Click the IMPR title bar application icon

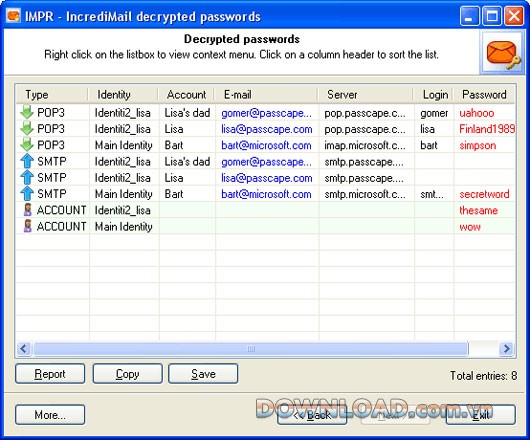click(13, 16)
